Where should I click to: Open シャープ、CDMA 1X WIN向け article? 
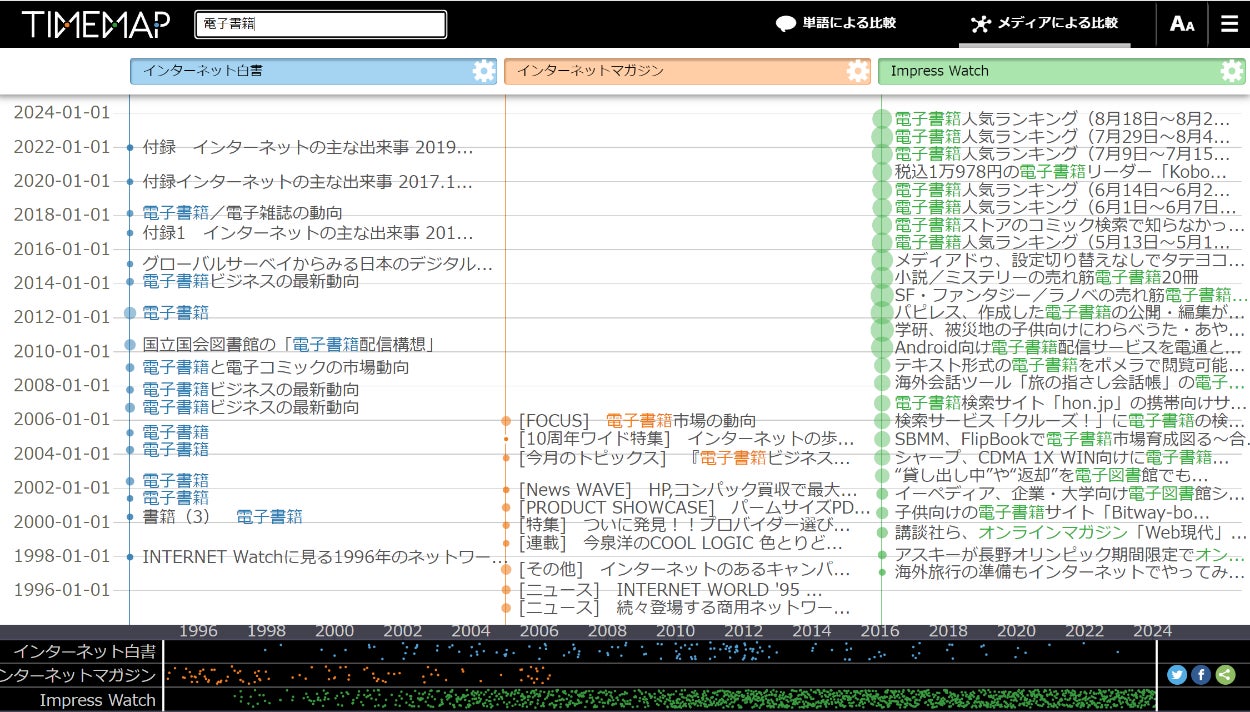(x=1062, y=457)
